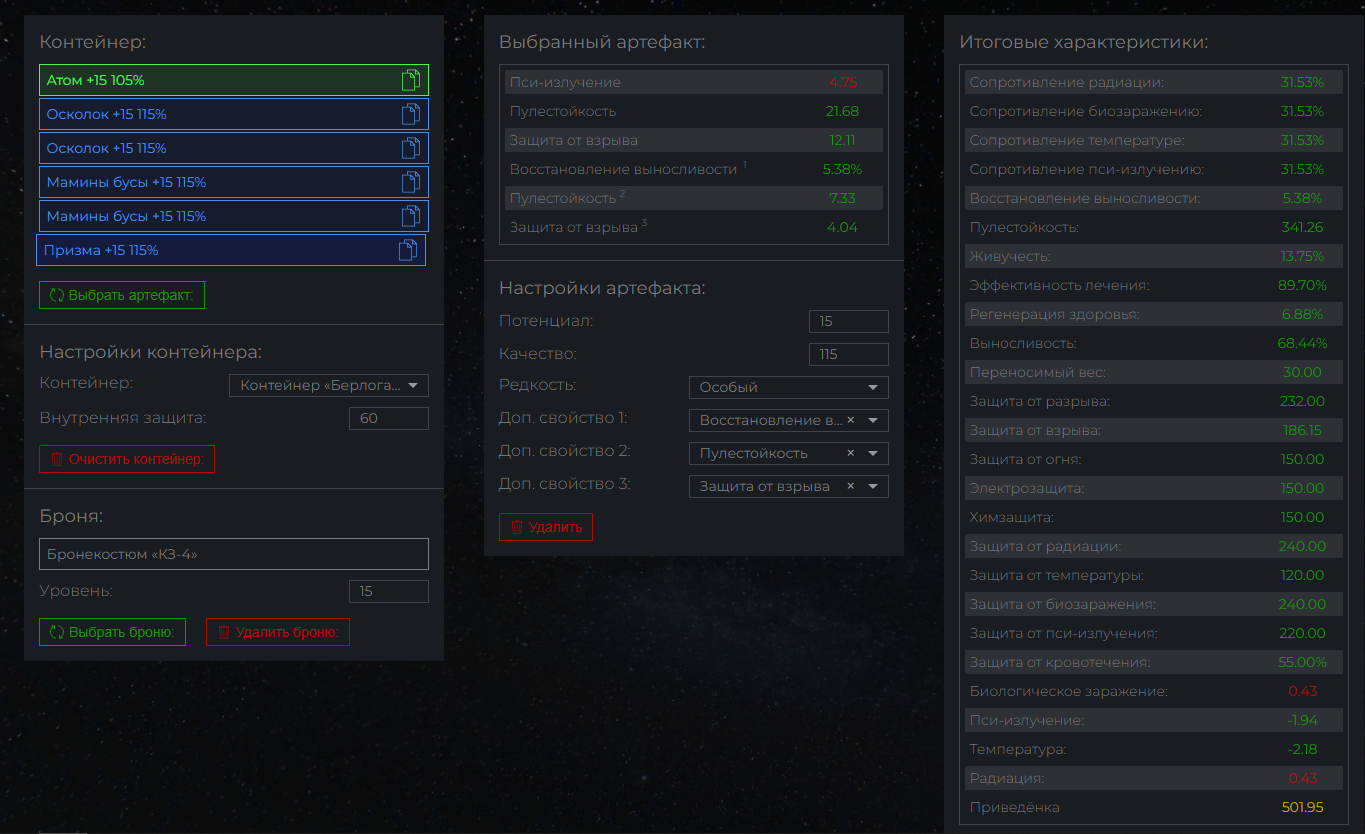Delete the selected artifact with Удалить
The height and width of the screenshot is (834, 1365).
(x=546, y=527)
